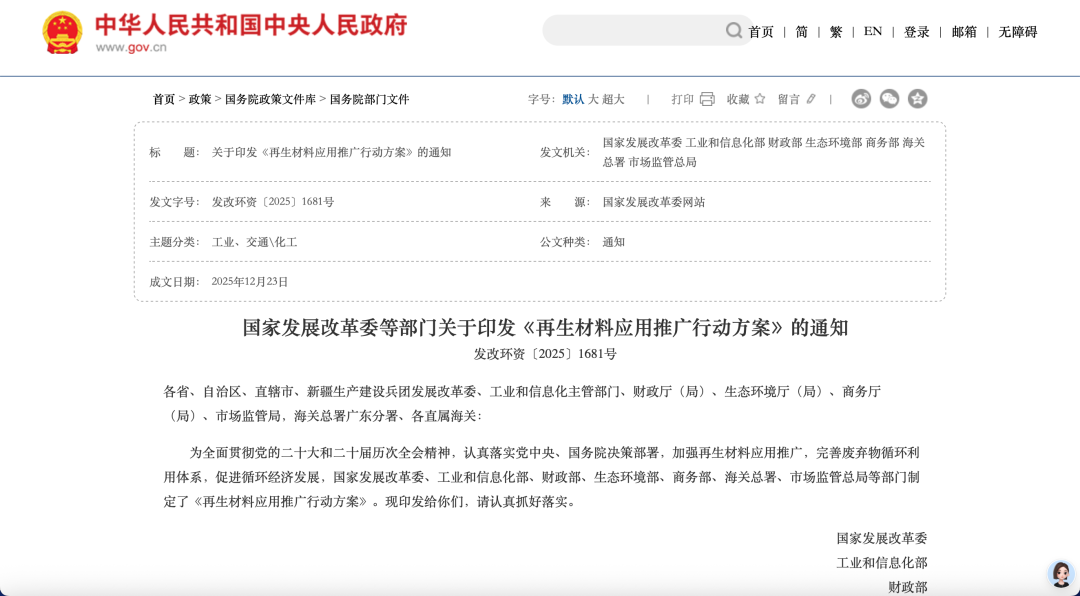Switch to EN English version

point(873,31)
